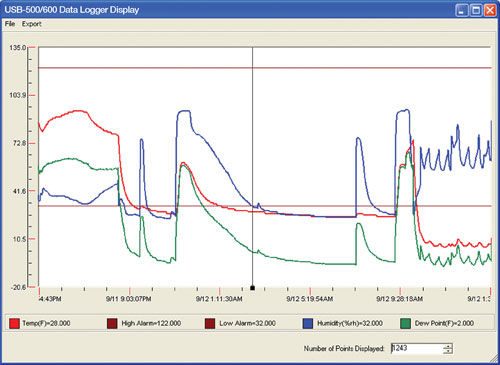Close the Data Logger Display window
This screenshot has width=500, height=365.
(x=490, y=10)
